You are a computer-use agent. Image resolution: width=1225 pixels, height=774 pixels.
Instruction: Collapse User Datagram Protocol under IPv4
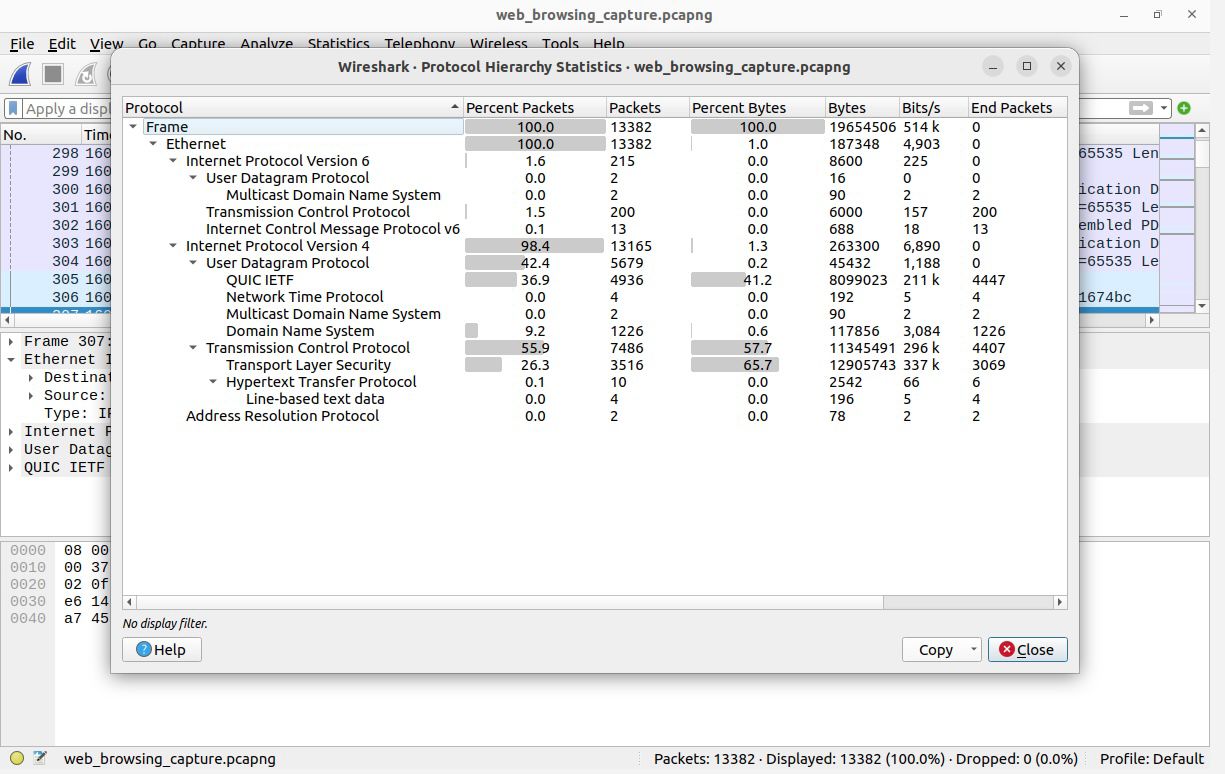point(193,263)
